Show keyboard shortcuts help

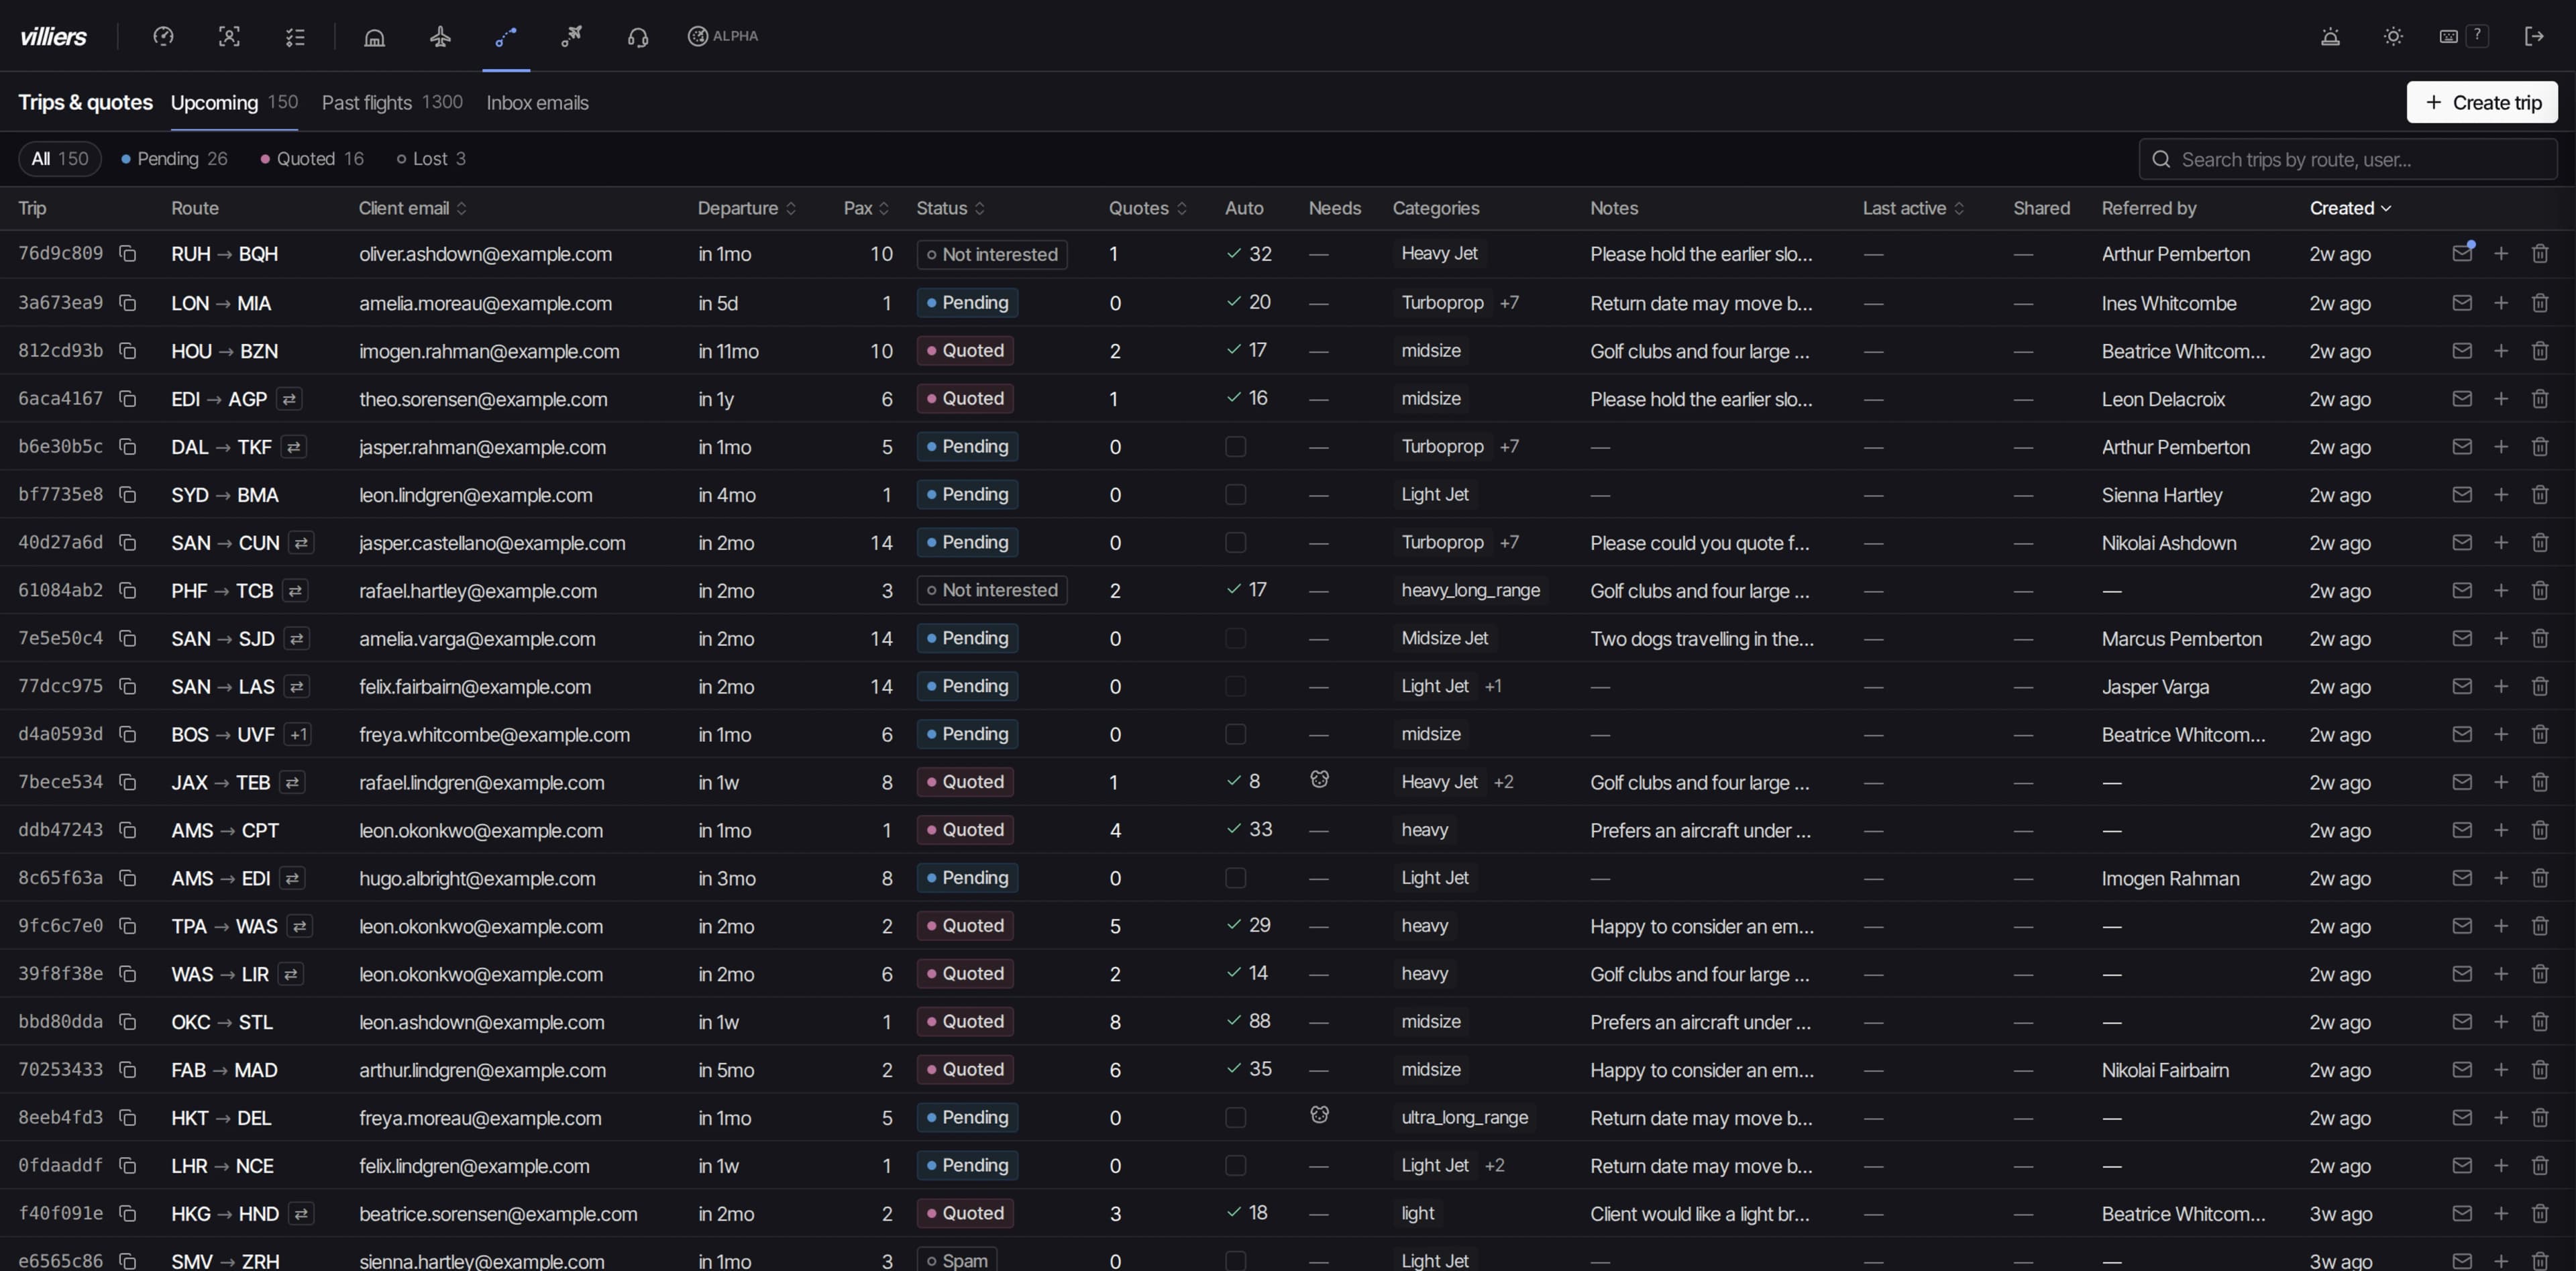tap(2463, 36)
